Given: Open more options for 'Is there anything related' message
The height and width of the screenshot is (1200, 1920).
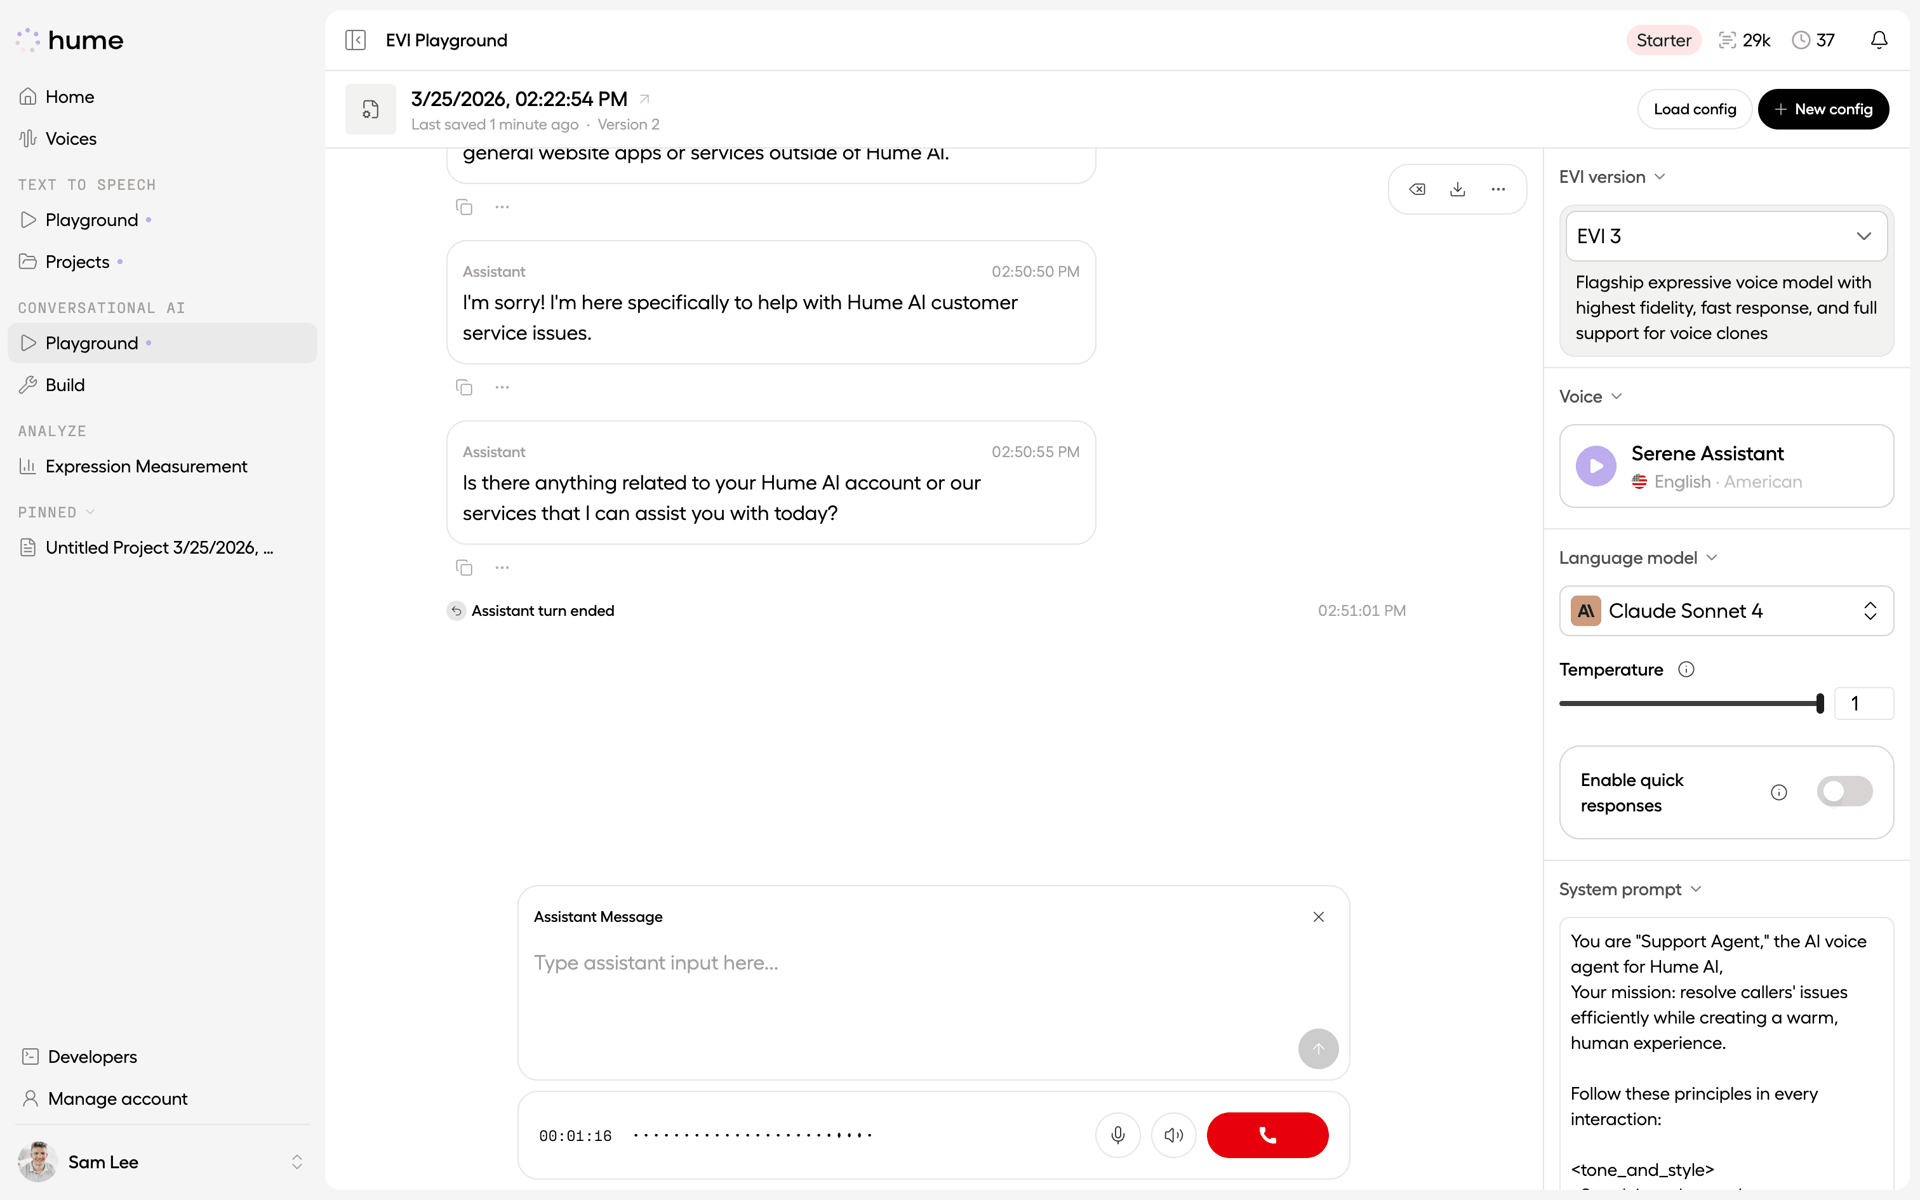Looking at the screenshot, I should (x=502, y=568).
